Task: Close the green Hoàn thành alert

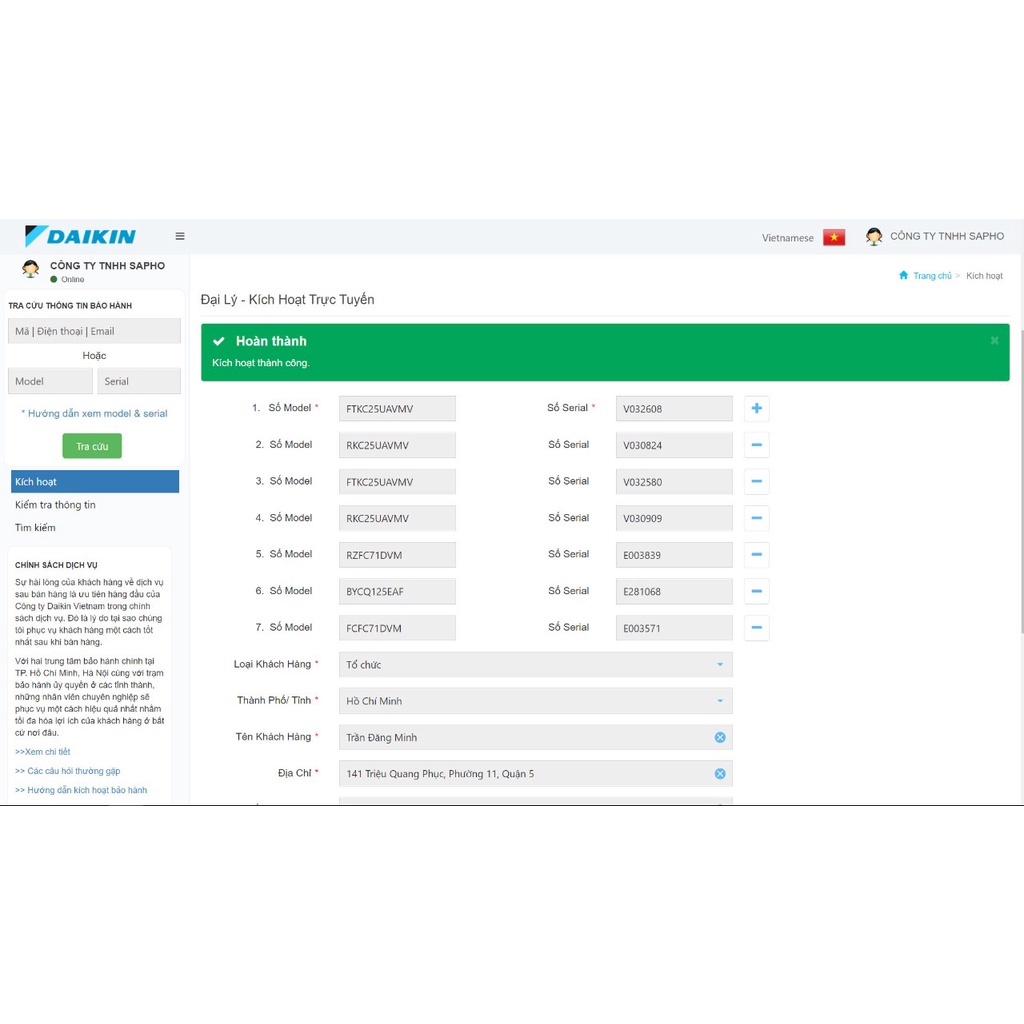Action: [x=995, y=341]
